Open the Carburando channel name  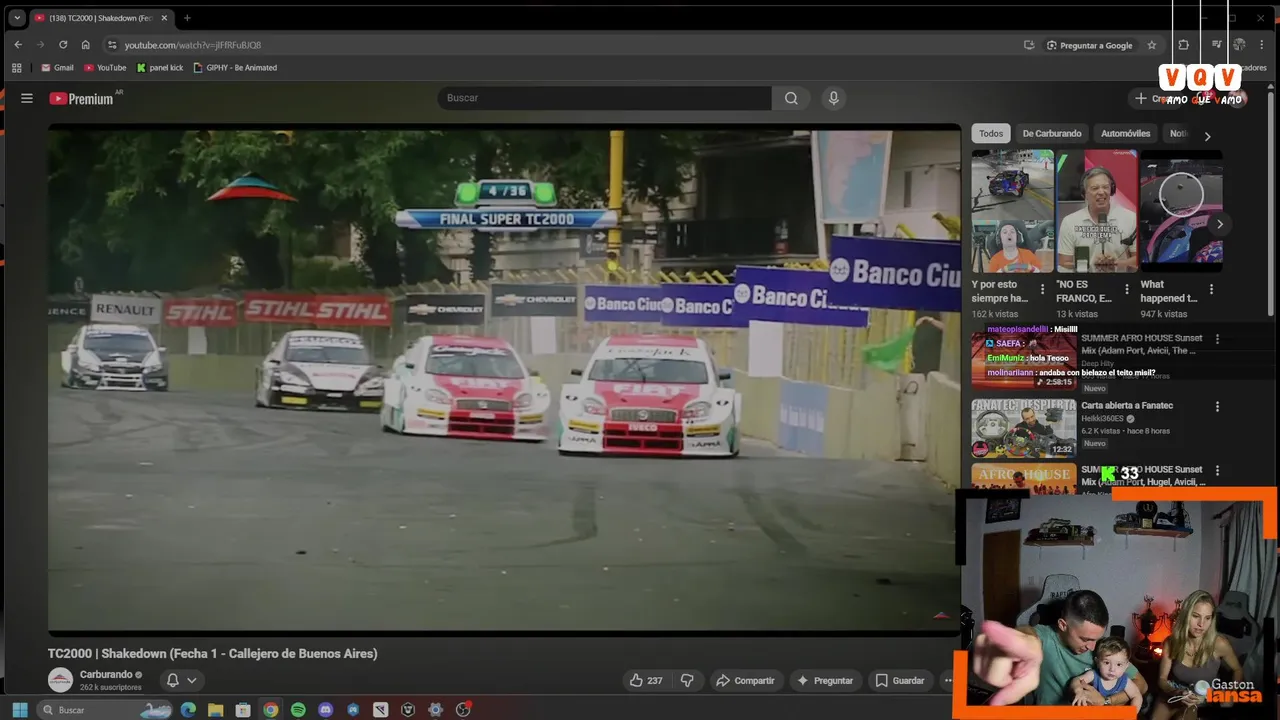[x=106, y=674]
